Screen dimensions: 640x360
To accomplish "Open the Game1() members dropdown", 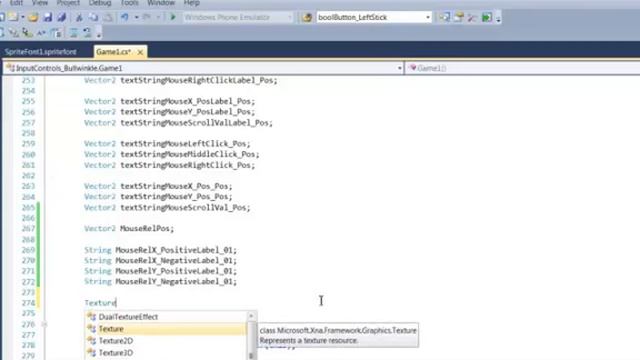I will 523,68.
